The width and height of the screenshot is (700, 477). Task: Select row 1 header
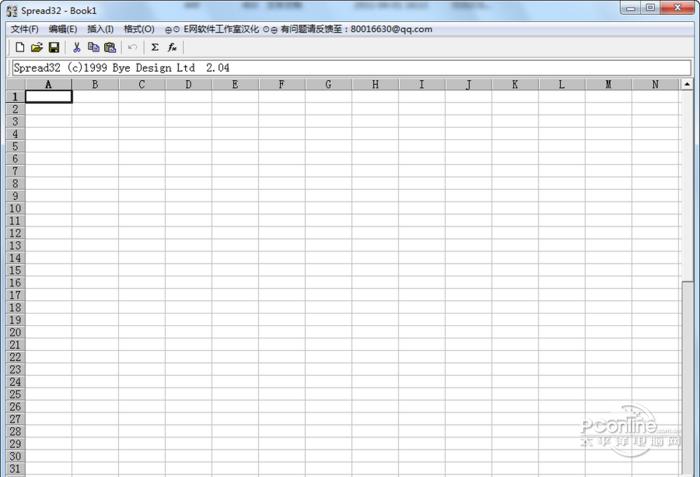(16, 96)
